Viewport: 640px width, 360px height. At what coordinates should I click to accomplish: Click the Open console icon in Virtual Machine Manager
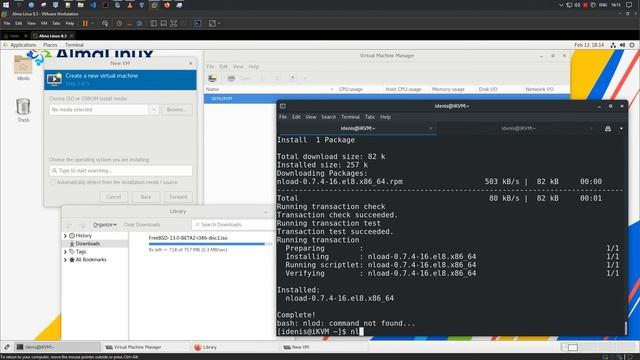click(x=240, y=78)
